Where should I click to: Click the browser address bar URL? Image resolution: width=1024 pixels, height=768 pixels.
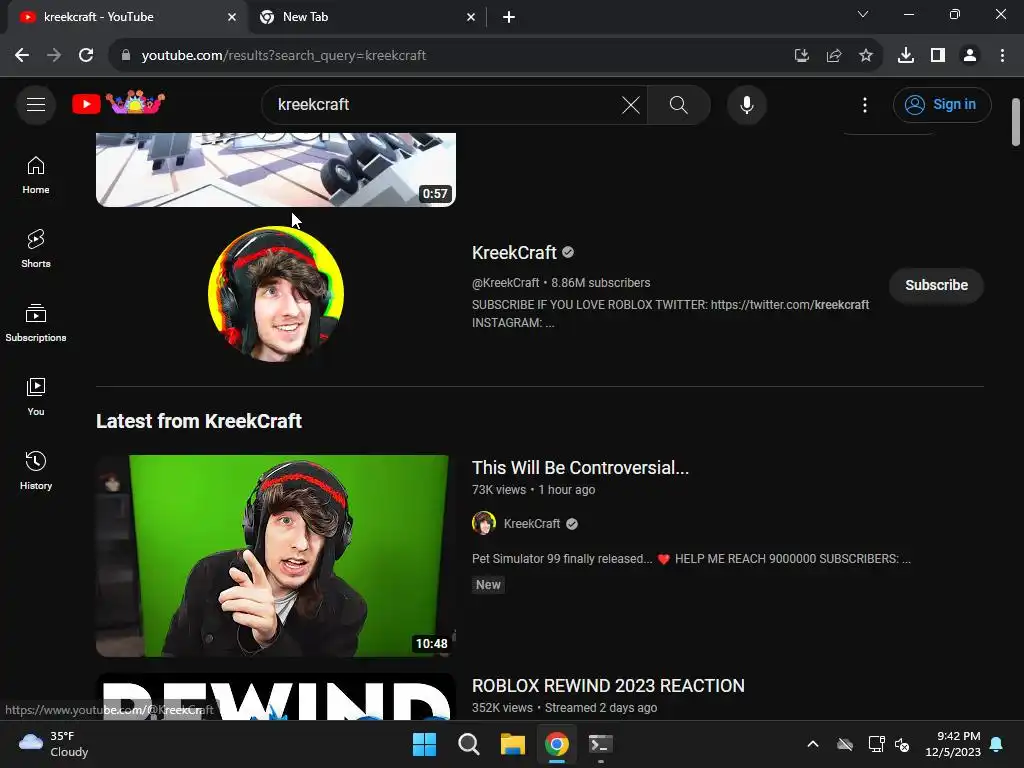[283, 56]
